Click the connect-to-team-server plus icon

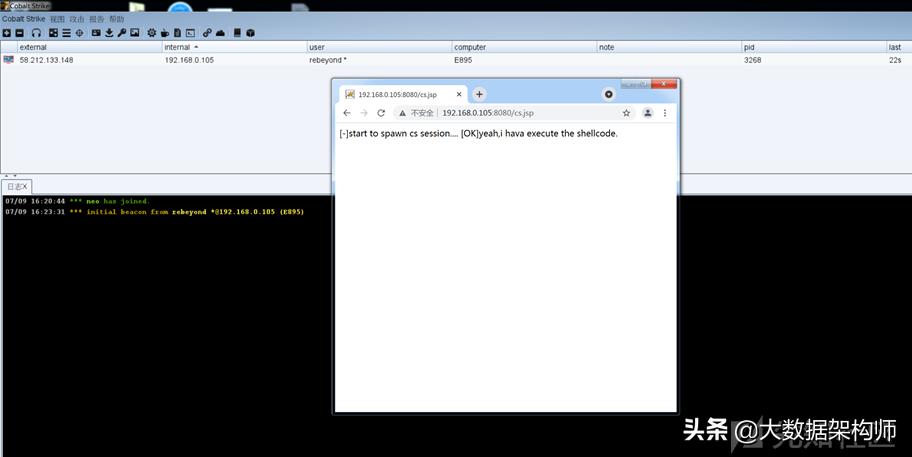[x=7, y=33]
